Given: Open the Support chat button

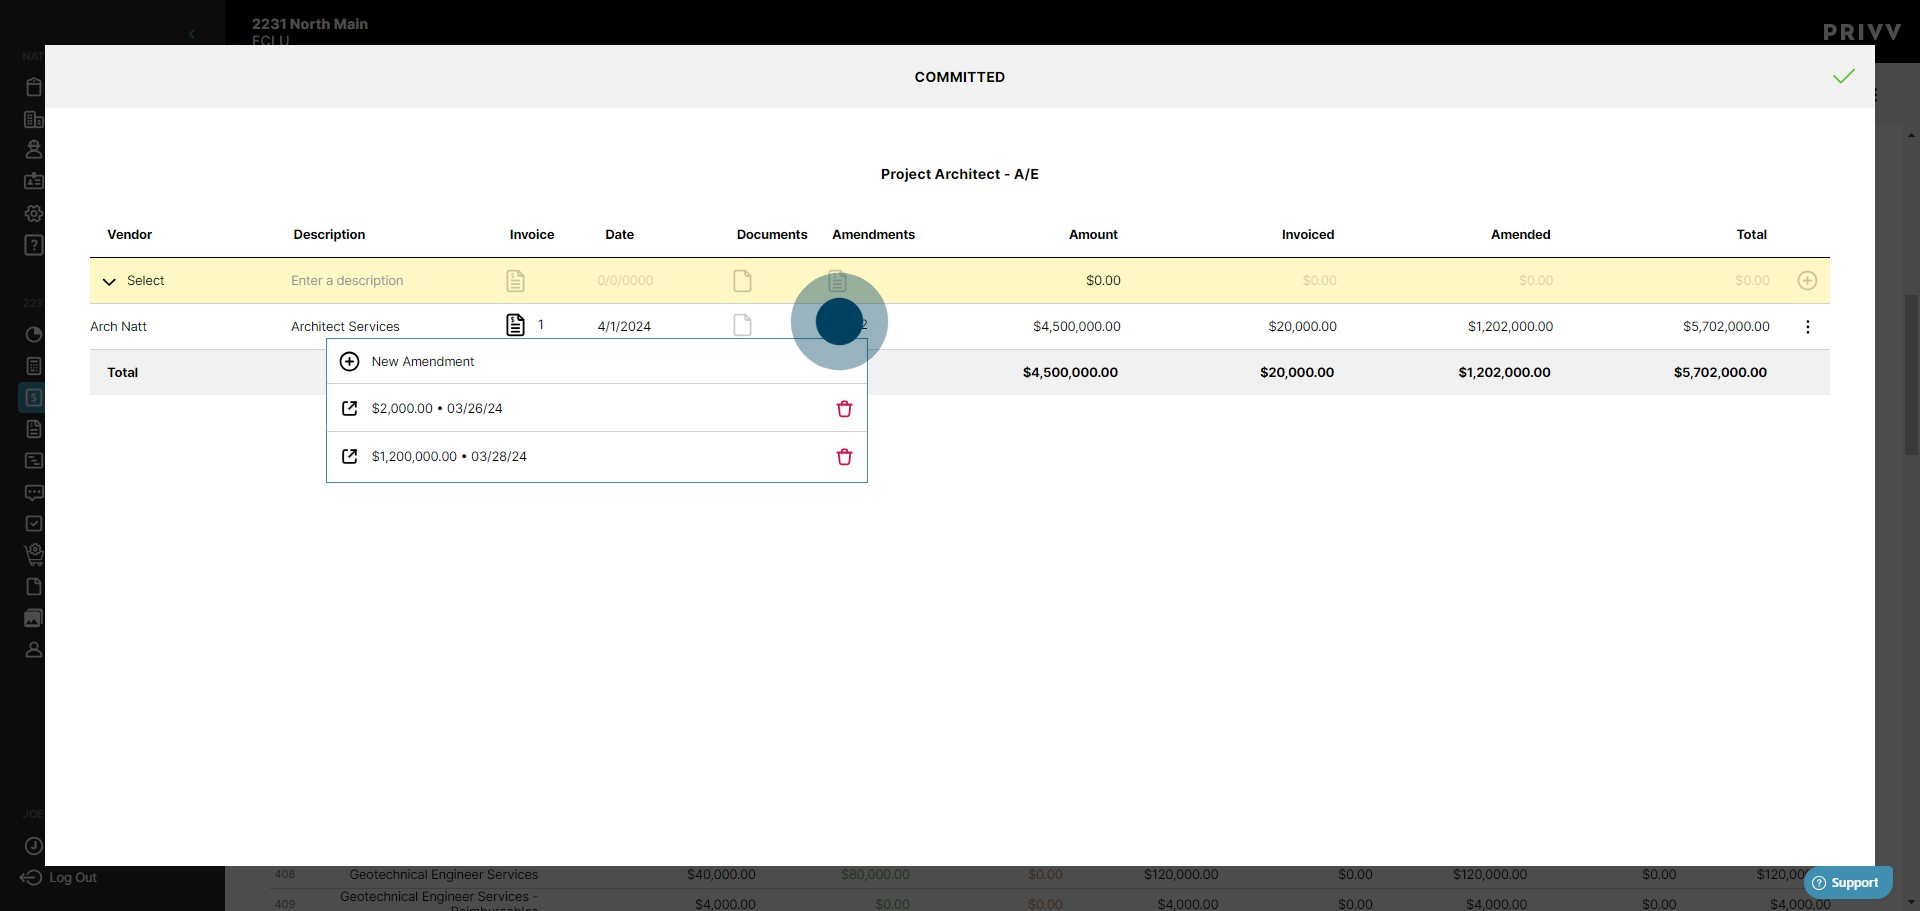Looking at the screenshot, I should (x=1847, y=883).
